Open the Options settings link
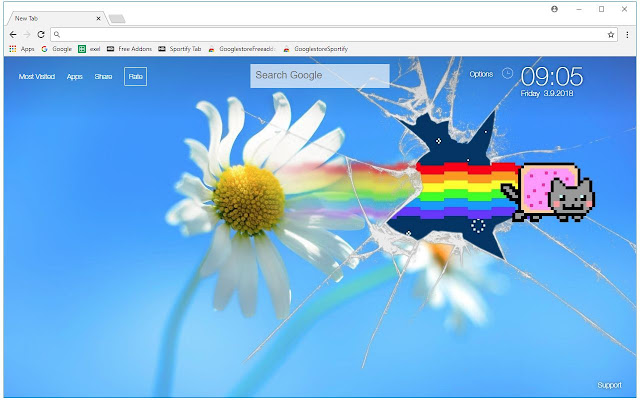 [x=481, y=74]
